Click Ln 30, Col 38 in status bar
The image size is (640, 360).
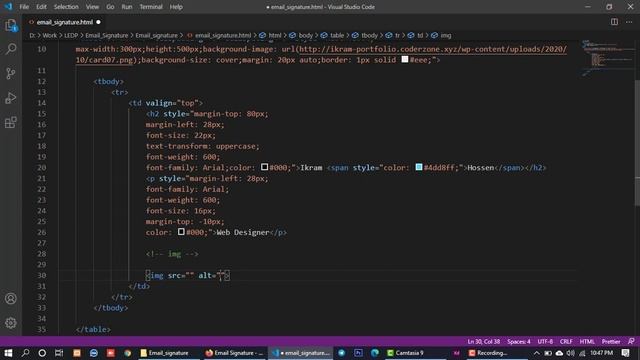pos(484,341)
